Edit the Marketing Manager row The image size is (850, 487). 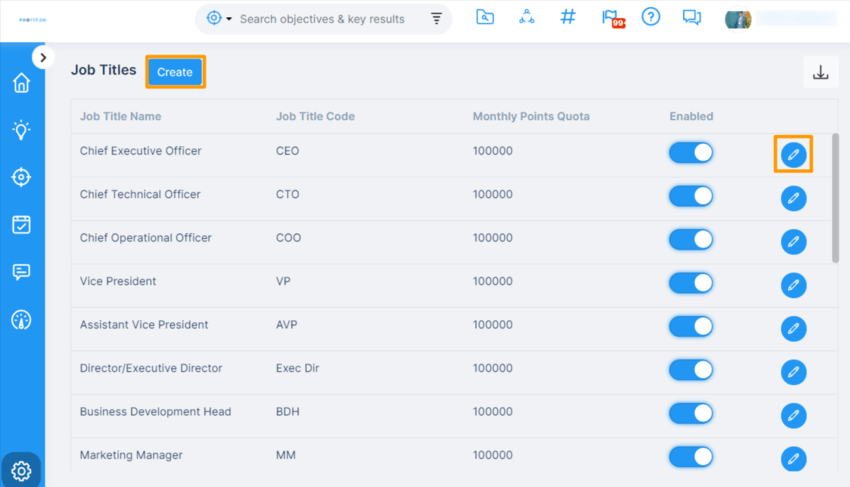point(793,459)
